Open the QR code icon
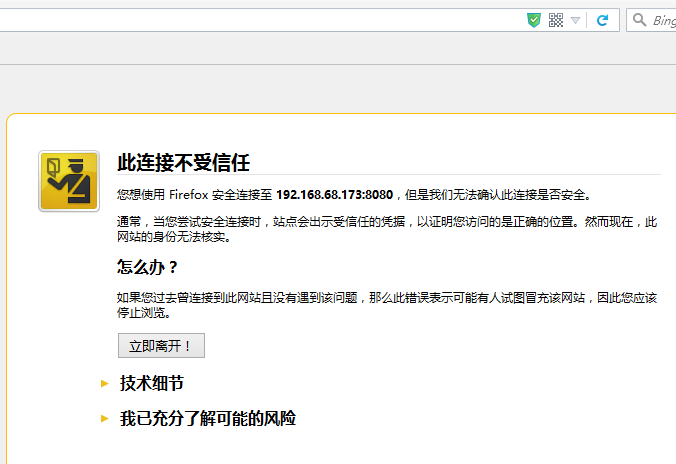Image resolution: width=676 pixels, height=464 pixels. [x=556, y=20]
